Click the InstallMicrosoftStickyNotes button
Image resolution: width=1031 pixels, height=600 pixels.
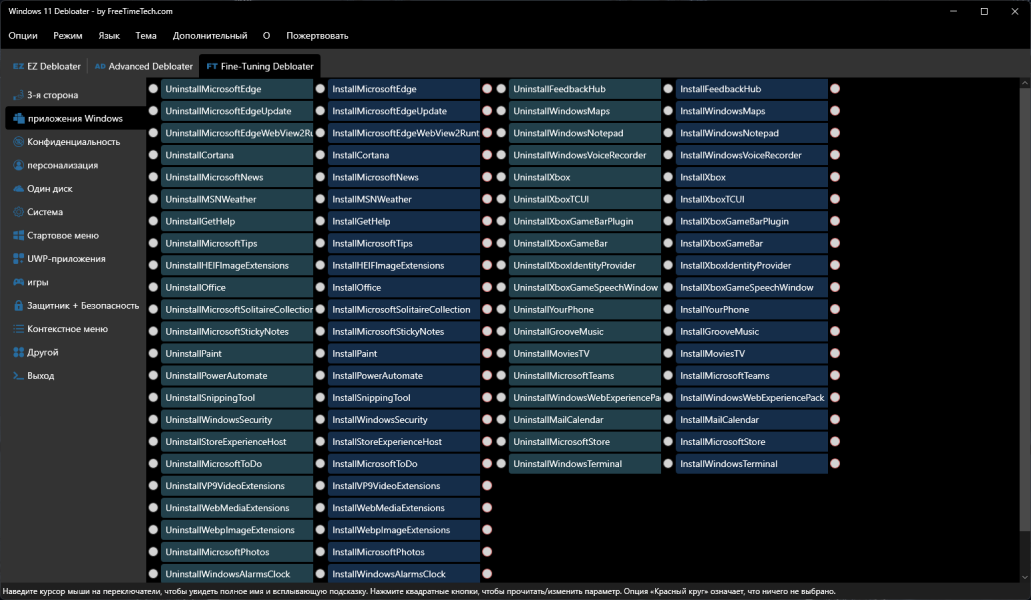(x=404, y=332)
